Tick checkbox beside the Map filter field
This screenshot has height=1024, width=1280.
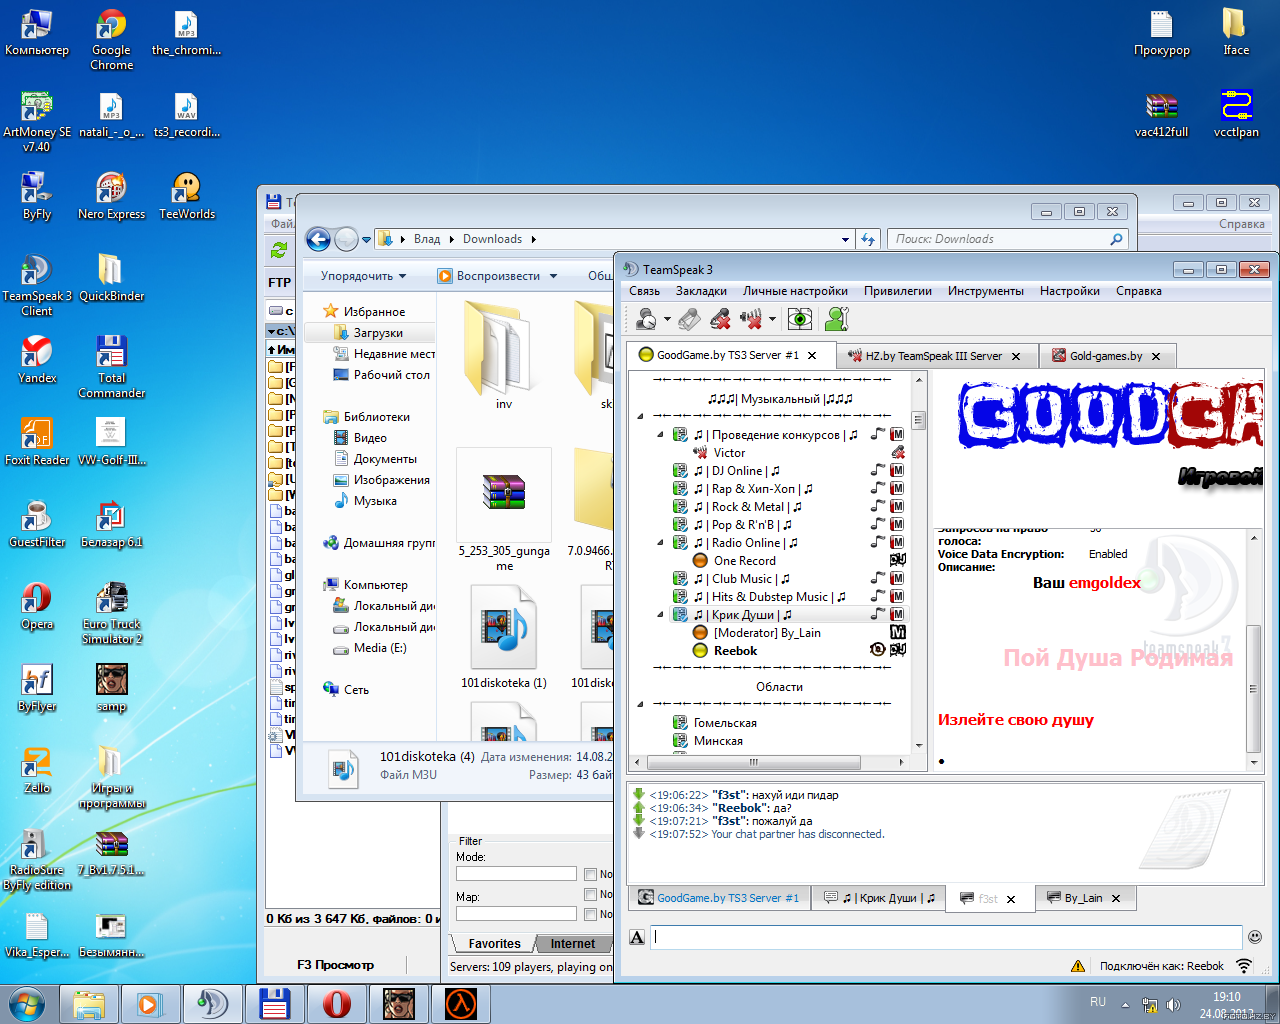point(590,914)
